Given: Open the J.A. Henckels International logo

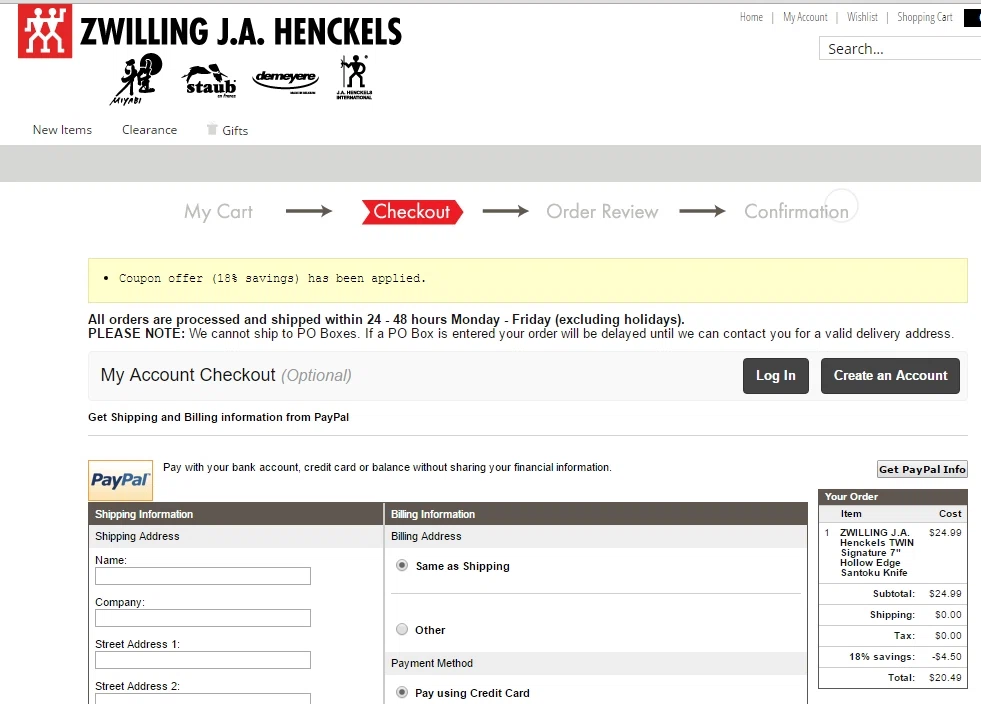Looking at the screenshot, I should [x=354, y=78].
